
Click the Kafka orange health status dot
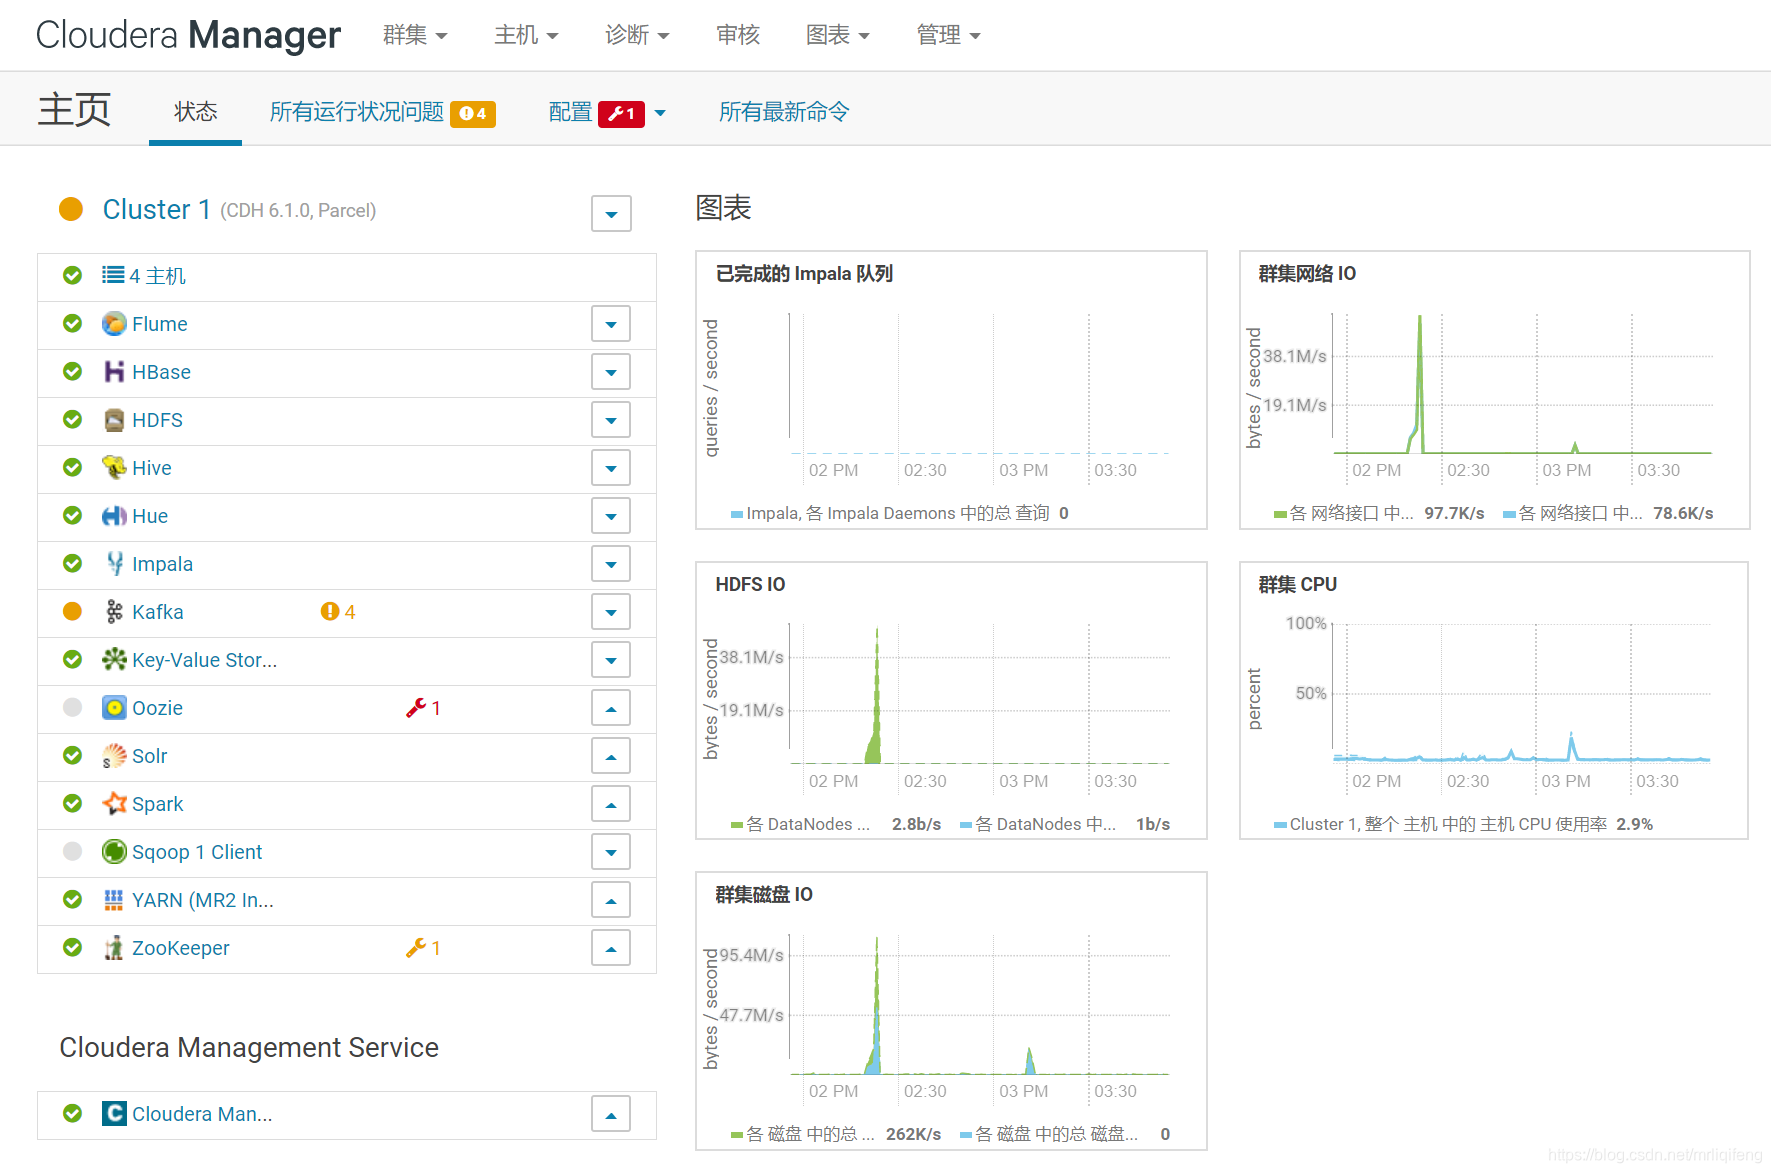72,612
